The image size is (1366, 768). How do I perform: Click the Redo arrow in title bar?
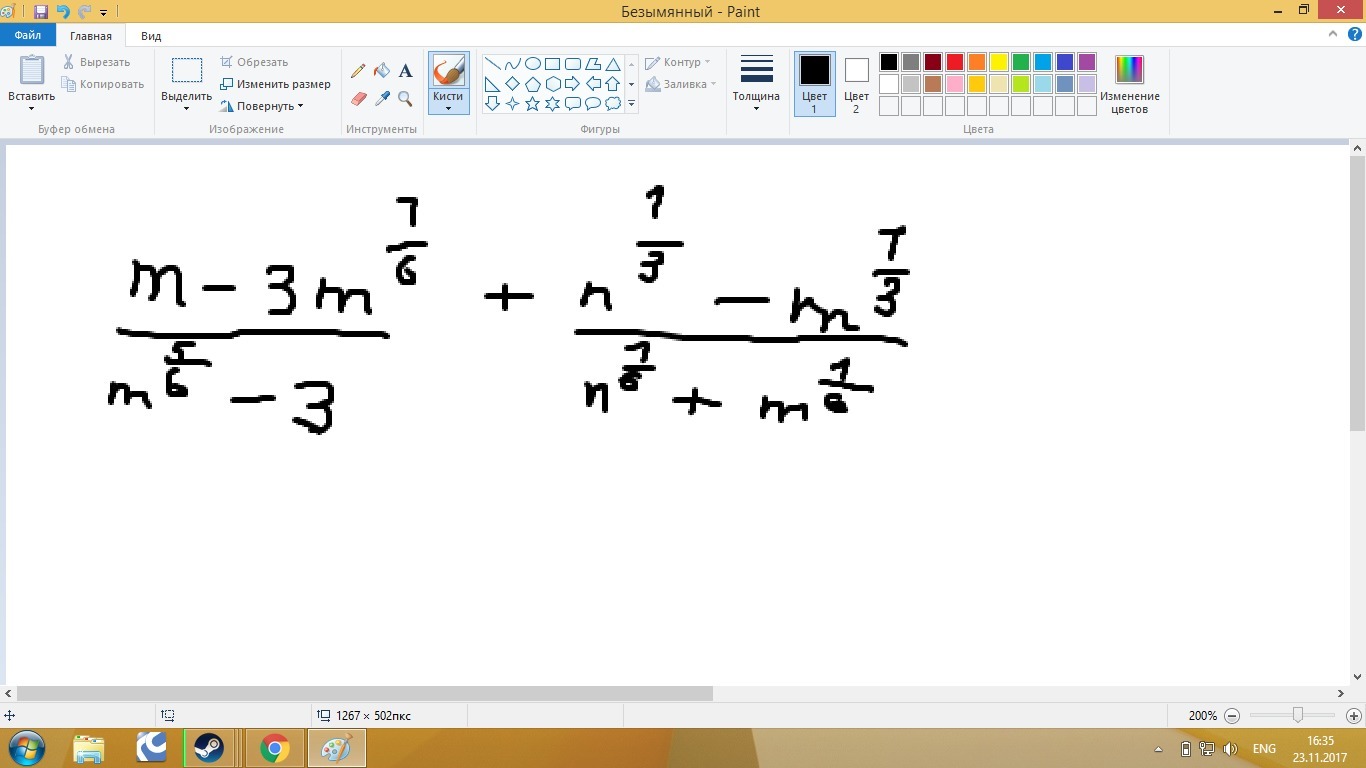(x=84, y=12)
